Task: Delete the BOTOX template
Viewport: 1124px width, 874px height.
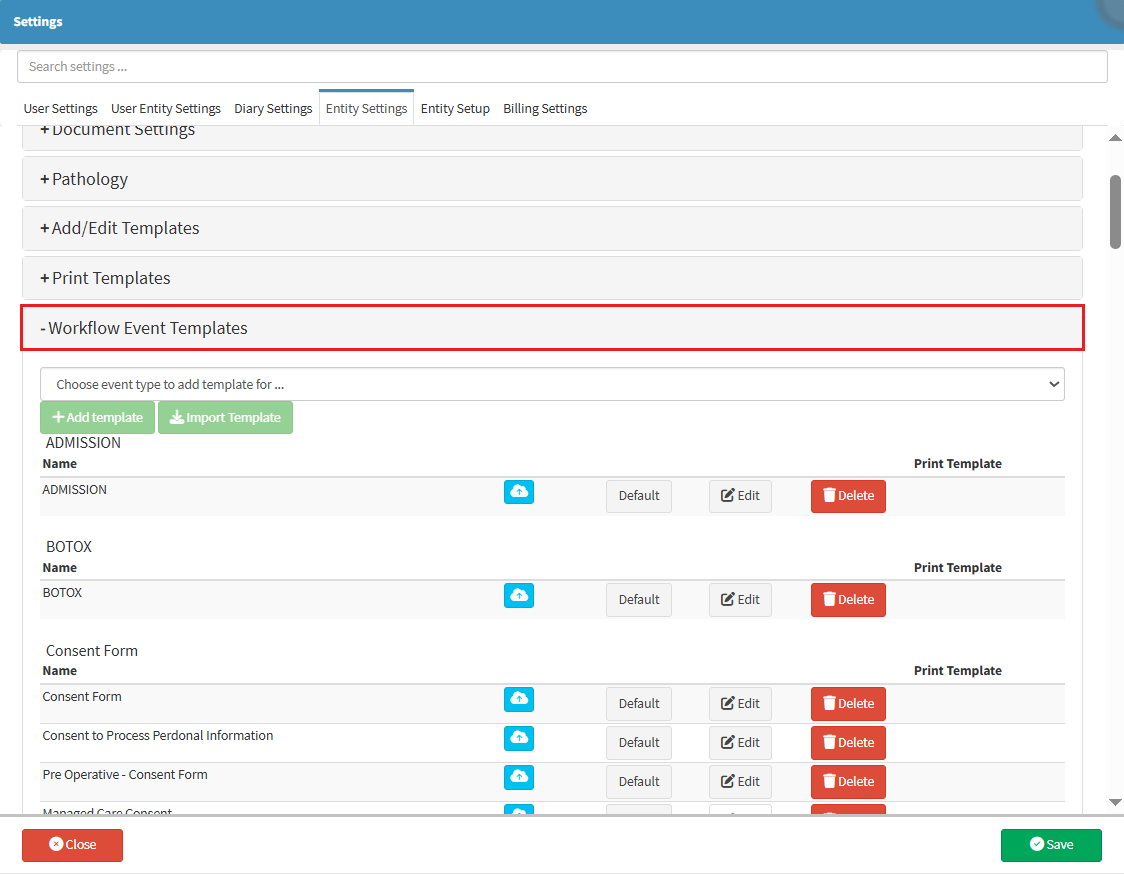Action: 848,600
